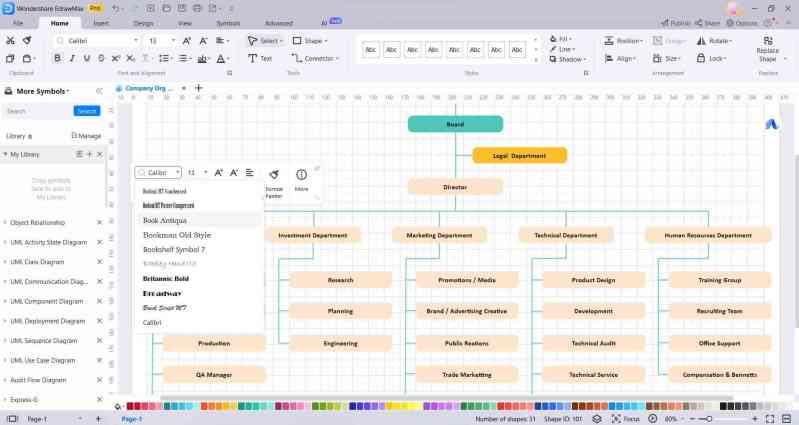Open the Shadow dropdown
This screenshot has width=799, height=425.
click(567, 59)
